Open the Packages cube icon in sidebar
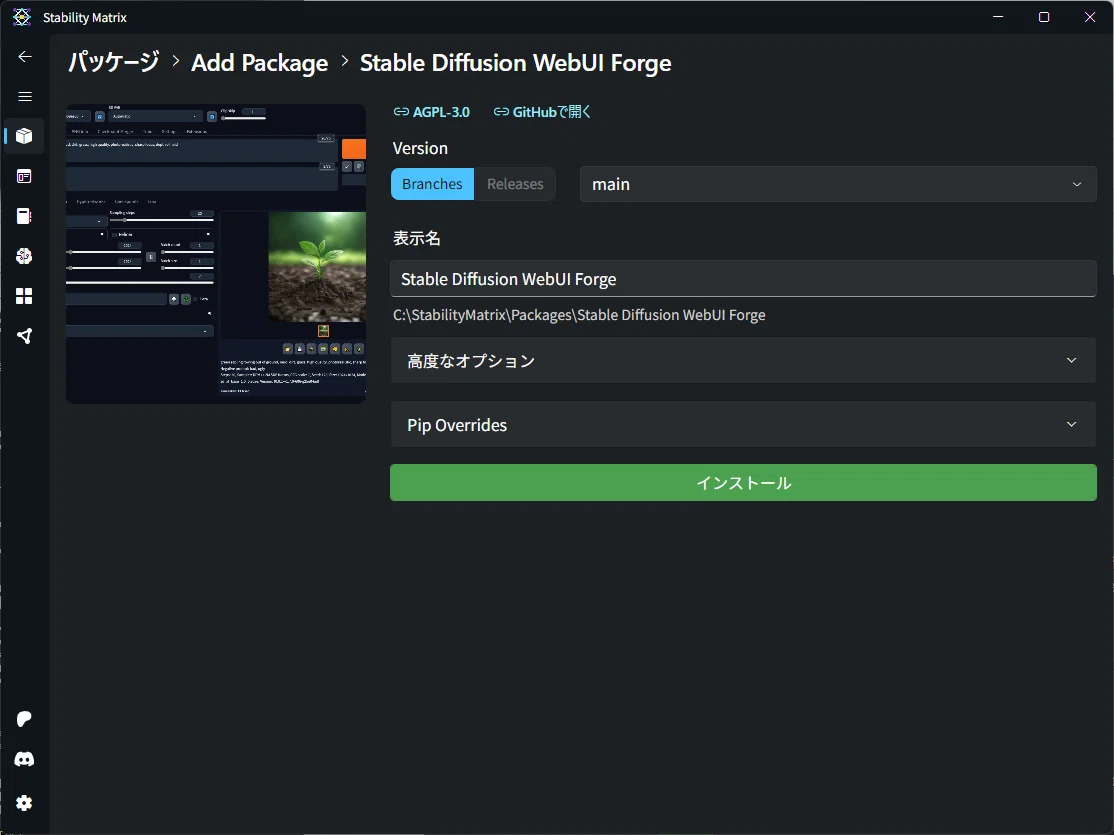Screen dimensions: 1114x835 click(24, 136)
